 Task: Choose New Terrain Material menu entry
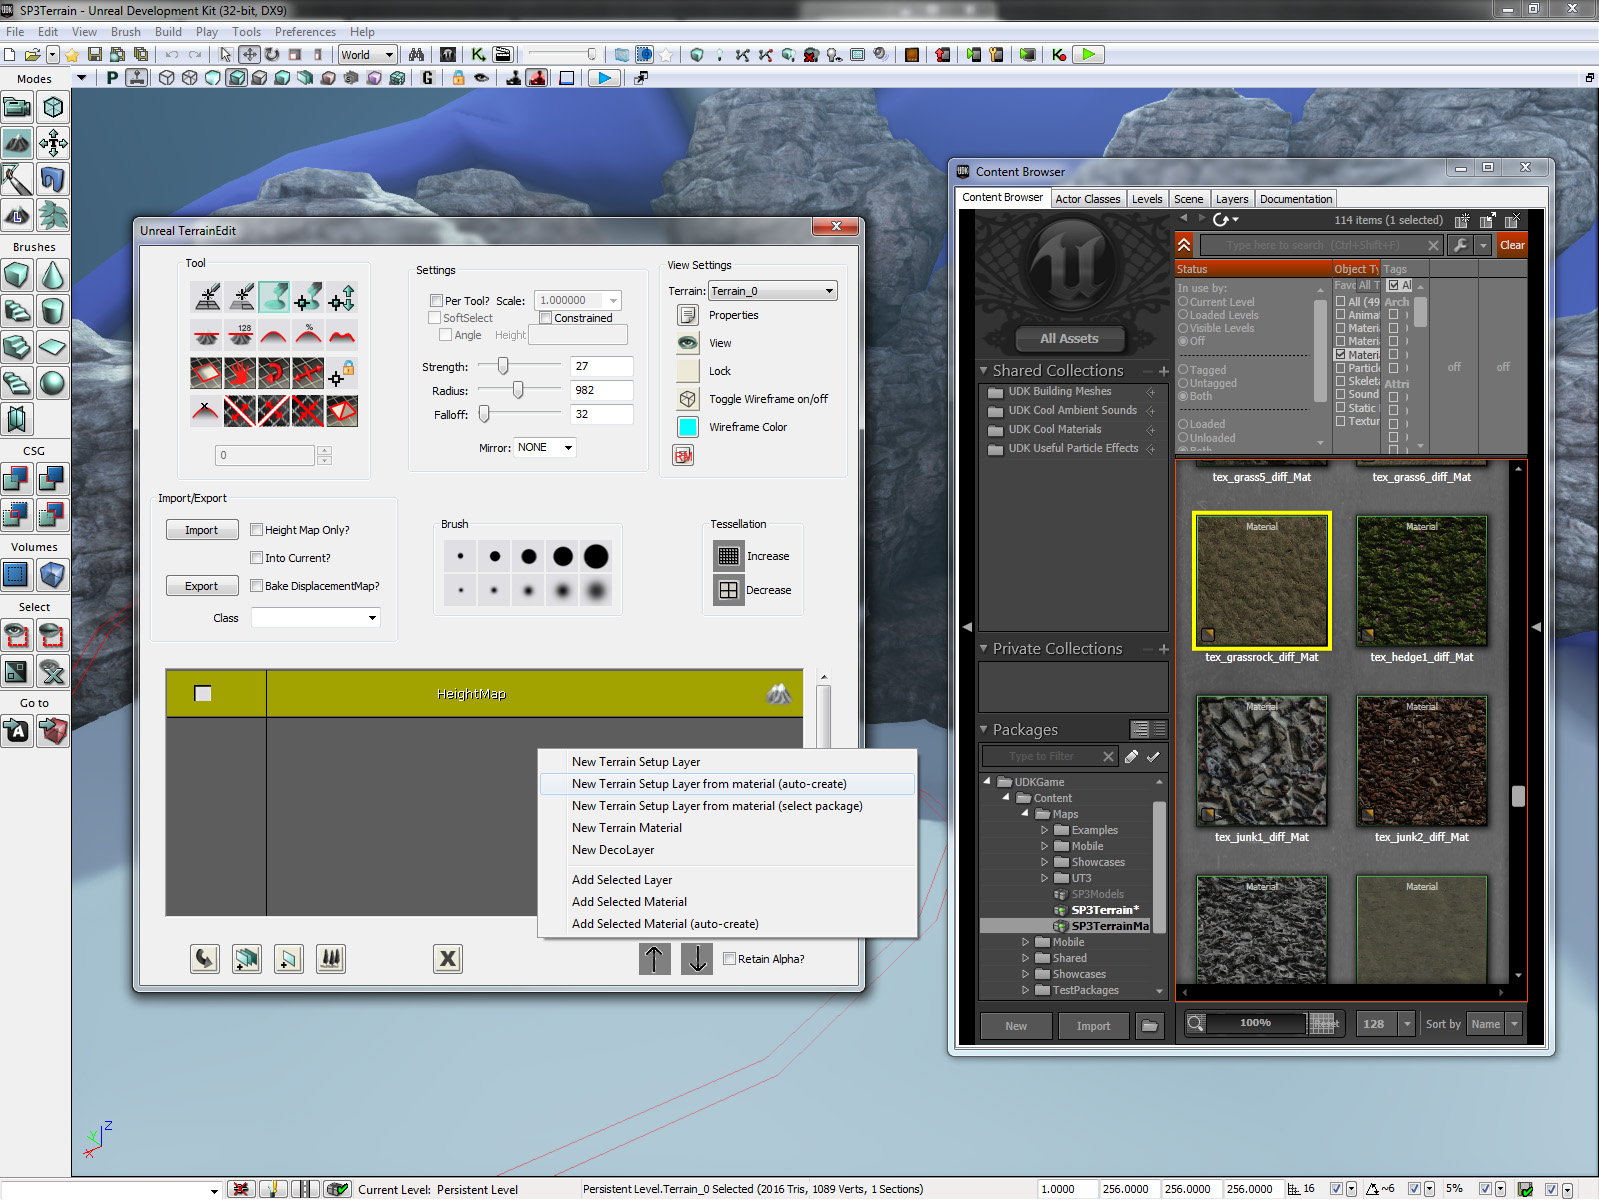click(x=728, y=828)
